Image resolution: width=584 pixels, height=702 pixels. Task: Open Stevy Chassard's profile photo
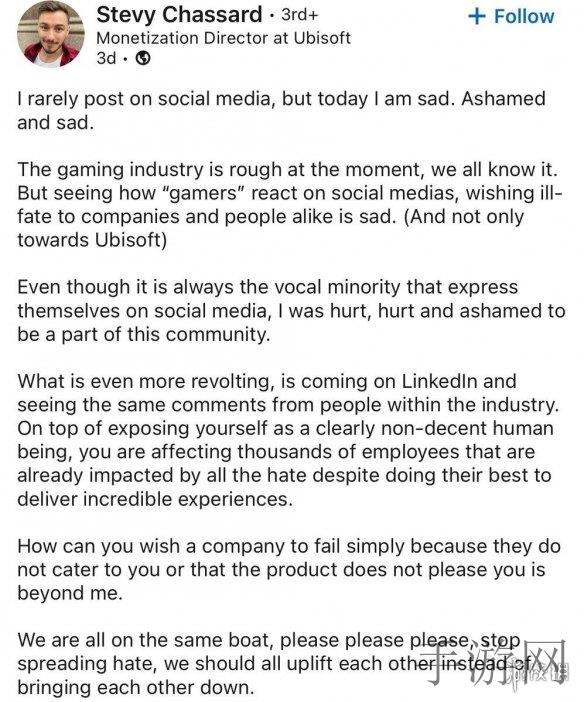point(50,34)
